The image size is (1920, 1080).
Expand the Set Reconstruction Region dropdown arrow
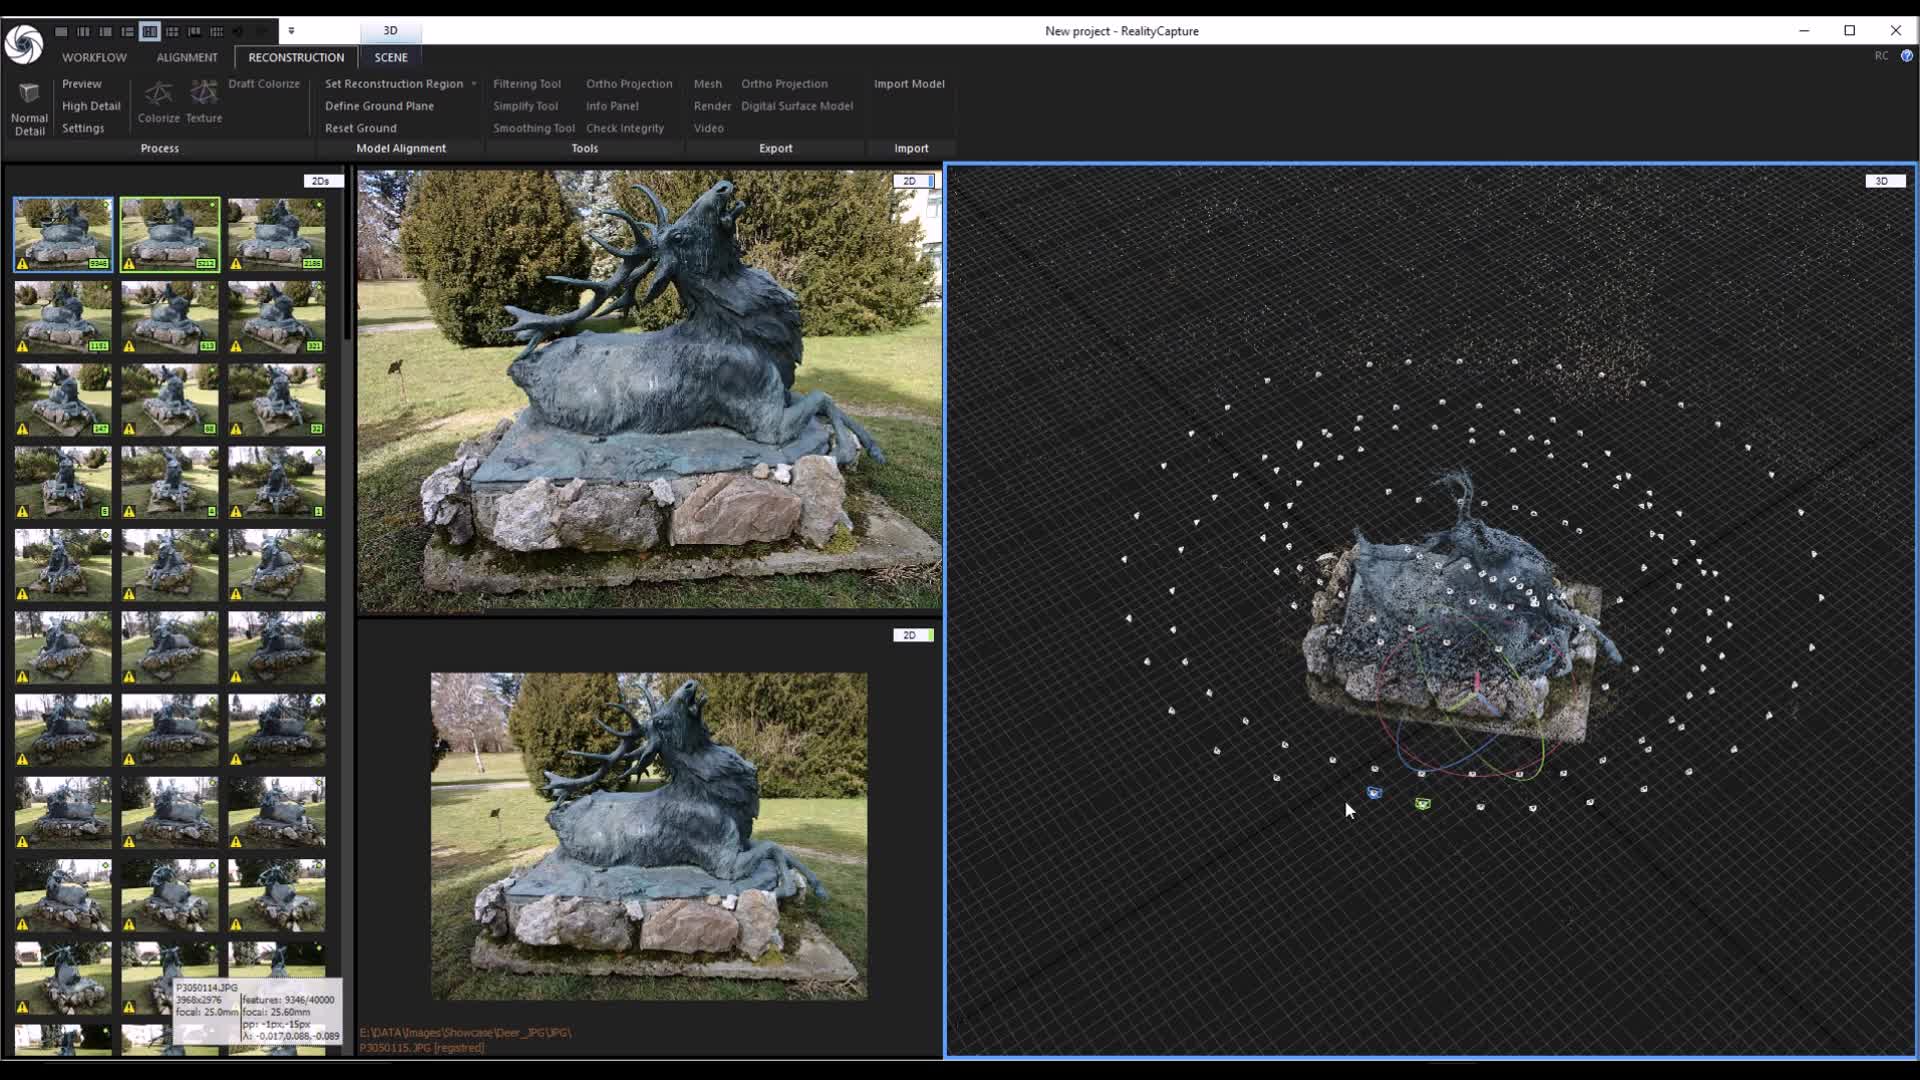[x=474, y=84]
